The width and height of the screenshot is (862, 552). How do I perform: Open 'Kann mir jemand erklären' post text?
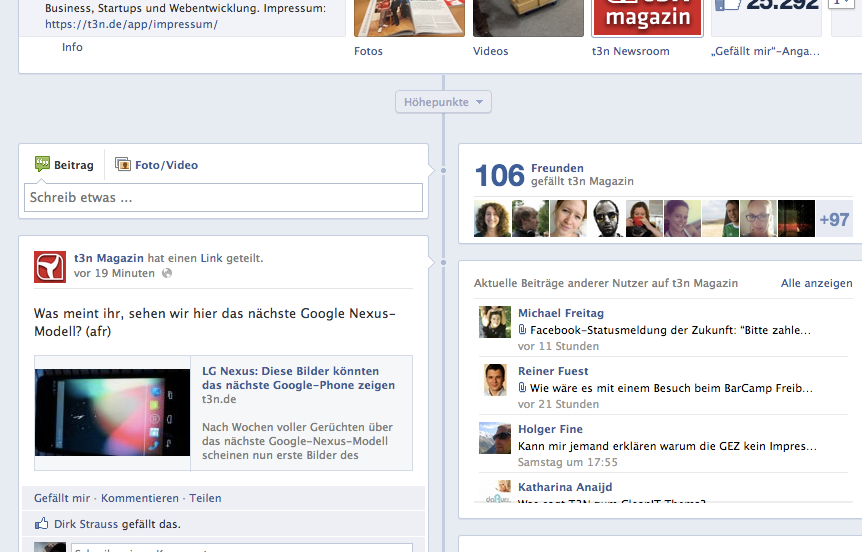pos(667,446)
